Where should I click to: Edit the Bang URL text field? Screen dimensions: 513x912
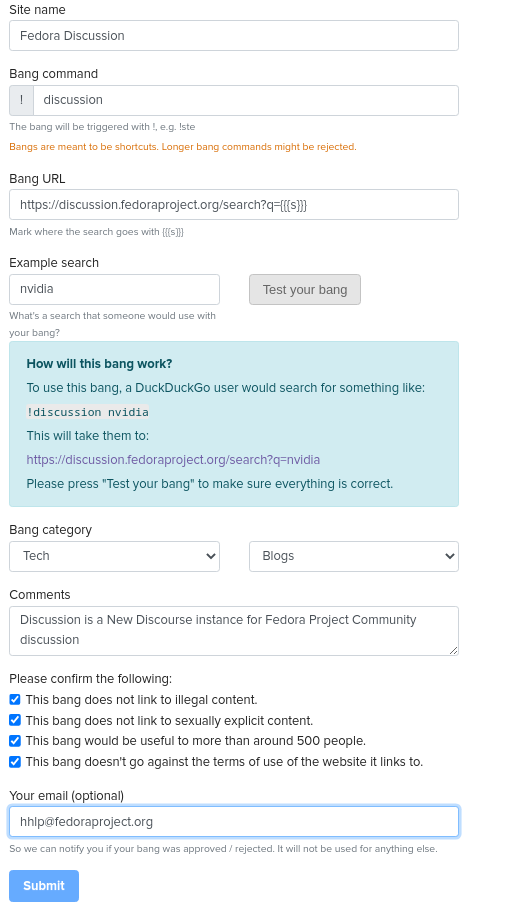click(234, 204)
